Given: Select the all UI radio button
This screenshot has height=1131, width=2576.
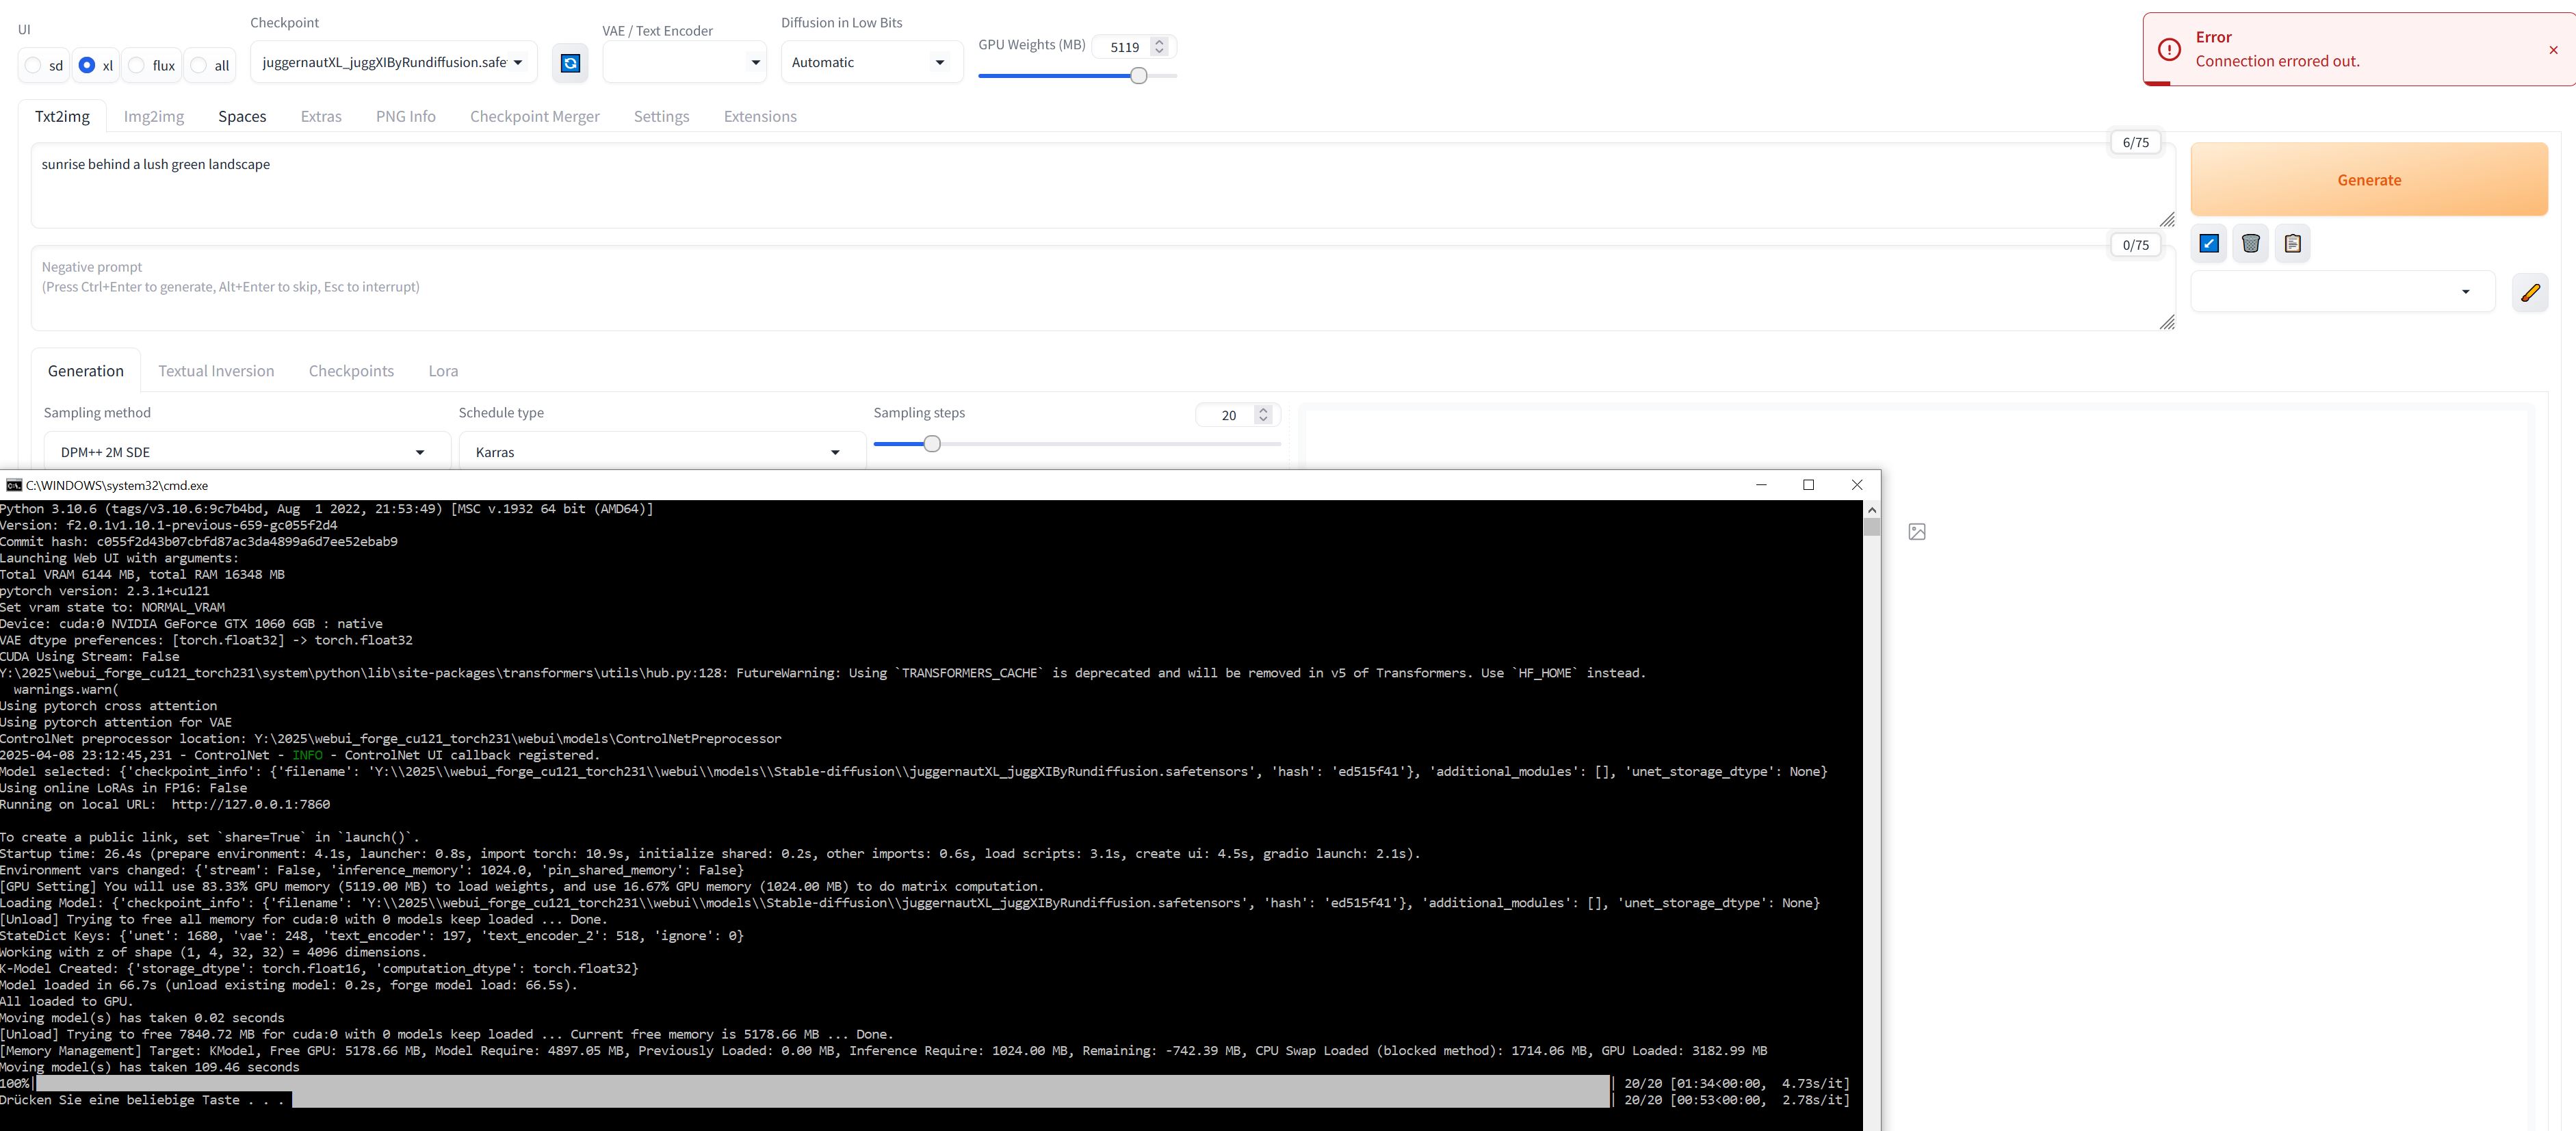Looking at the screenshot, I should click(x=199, y=65).
